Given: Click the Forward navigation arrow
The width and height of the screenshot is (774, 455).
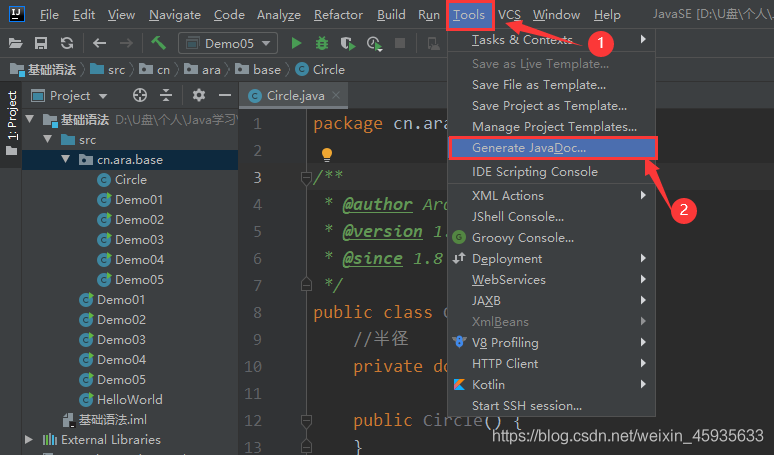Looking at the screenshot, I should pos(126,43).
